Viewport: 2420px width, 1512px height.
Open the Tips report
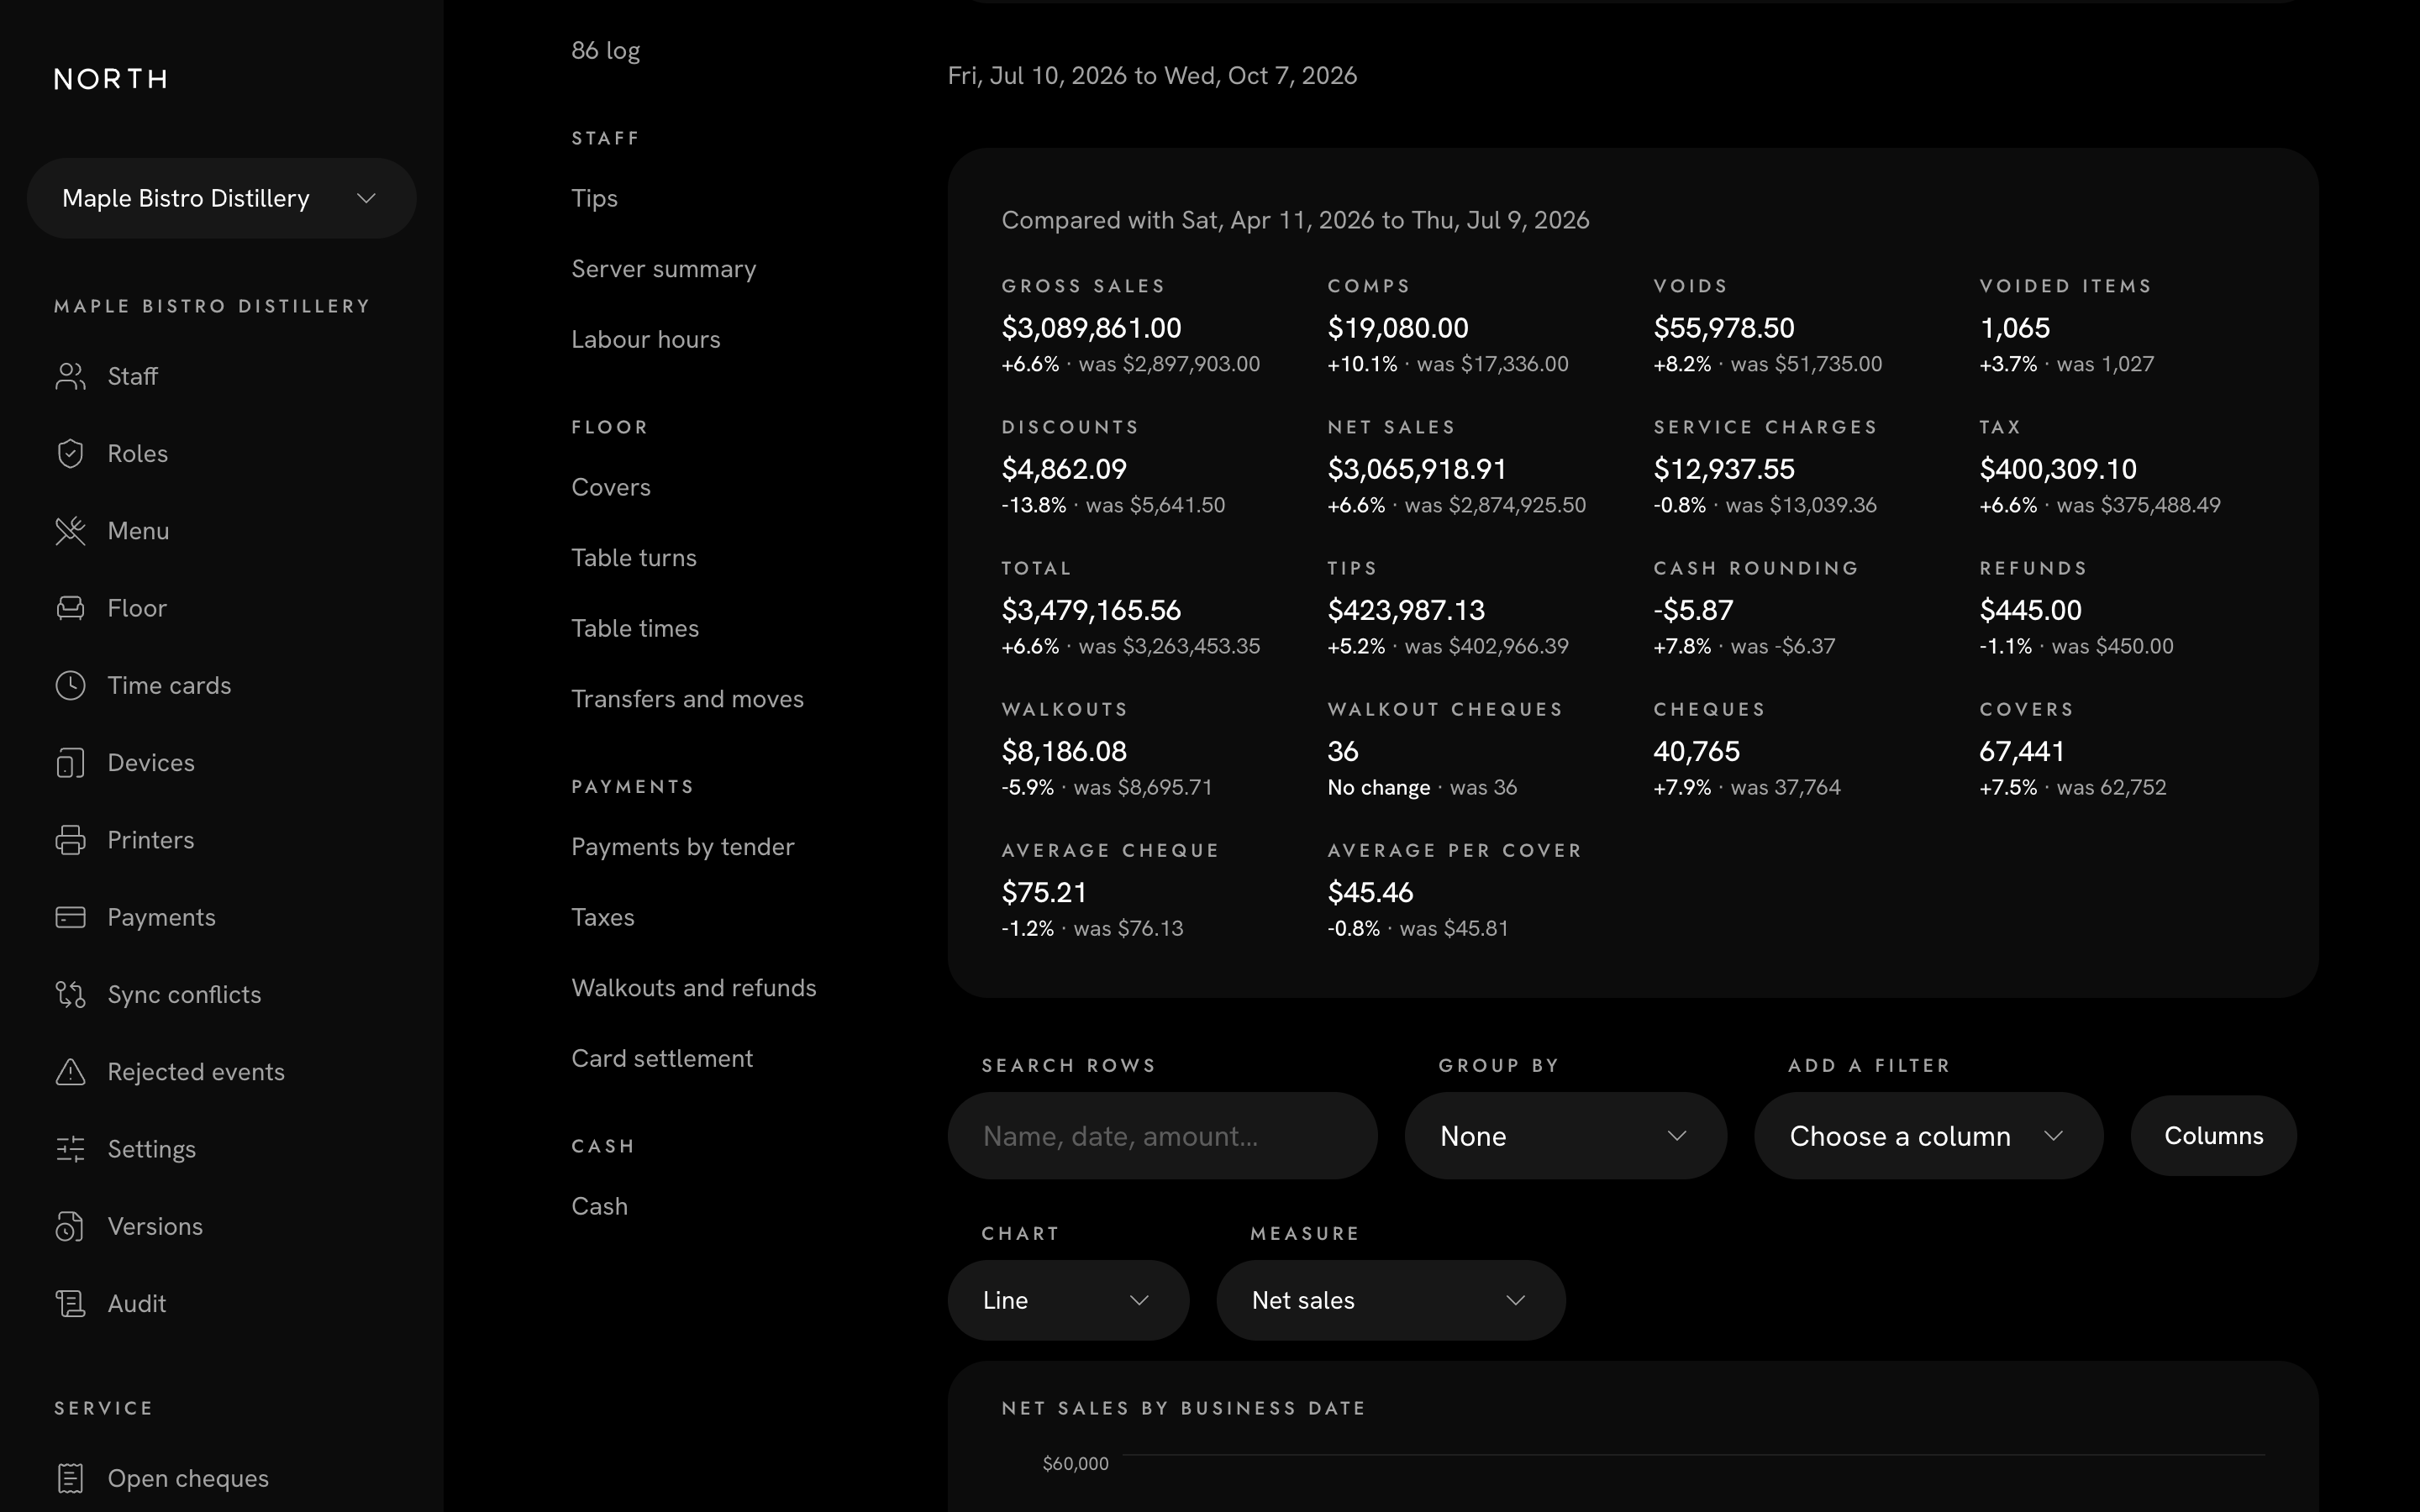click(x=594, y=198)
